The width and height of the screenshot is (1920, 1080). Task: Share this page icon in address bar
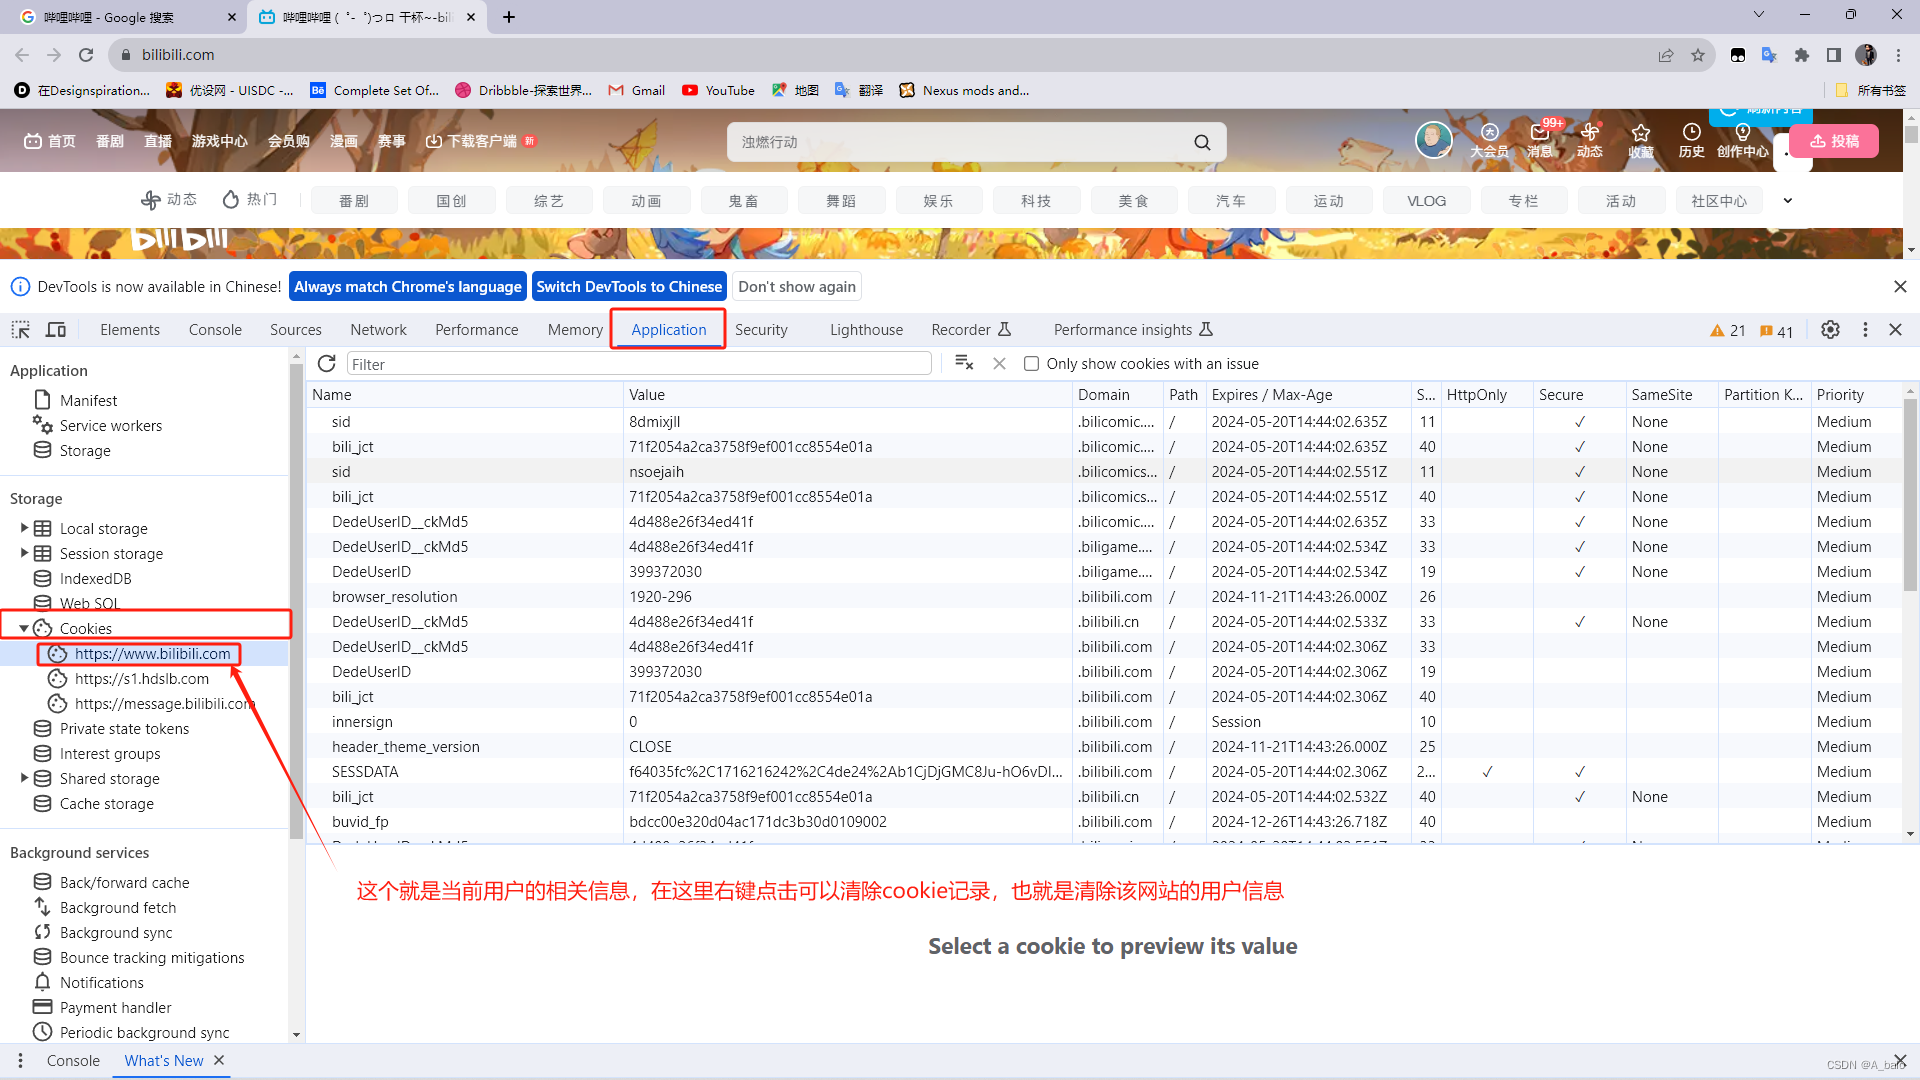coord(1666,55)
